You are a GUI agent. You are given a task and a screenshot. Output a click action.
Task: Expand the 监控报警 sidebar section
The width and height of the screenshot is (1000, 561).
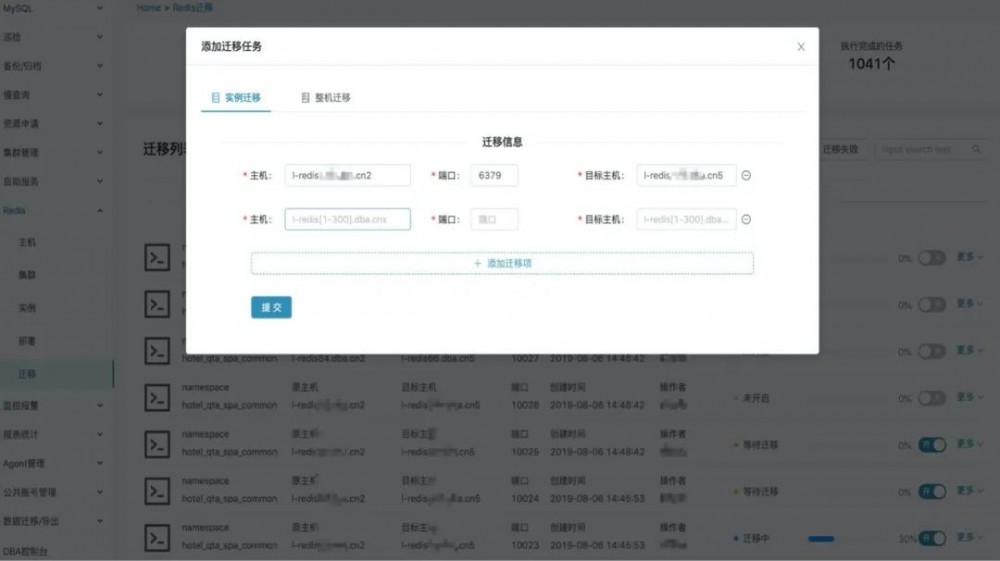[54, 405]
